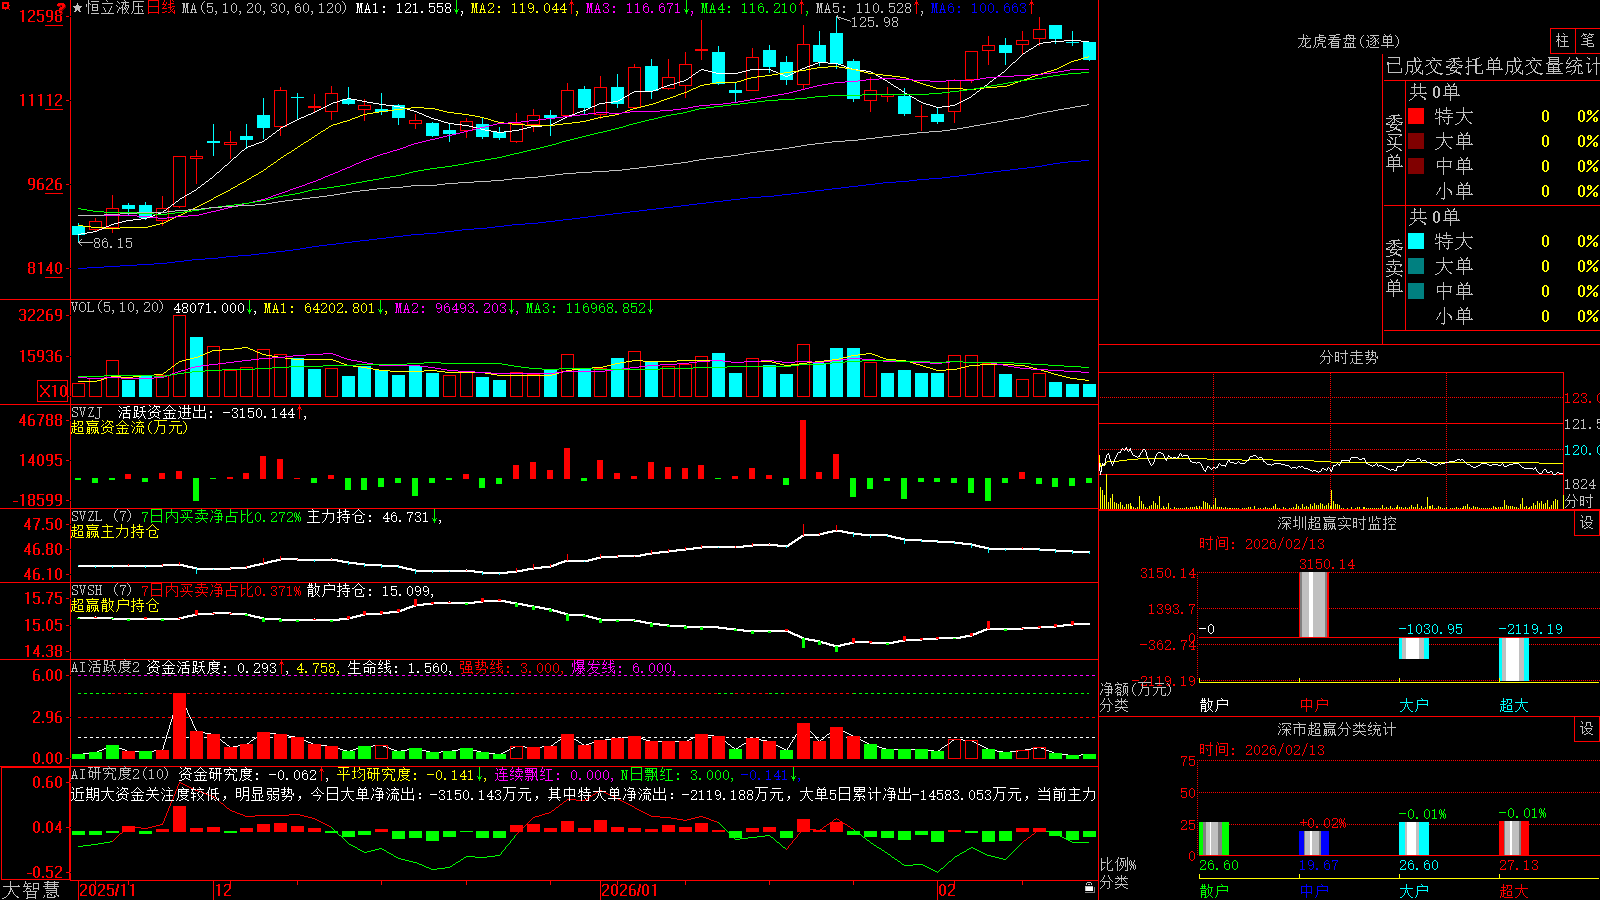Image resolution: width=1600 pixels, height=900 pixels.
Task: Click the -2119.19 超大 bar
Action: click(x=1514, y=659)
